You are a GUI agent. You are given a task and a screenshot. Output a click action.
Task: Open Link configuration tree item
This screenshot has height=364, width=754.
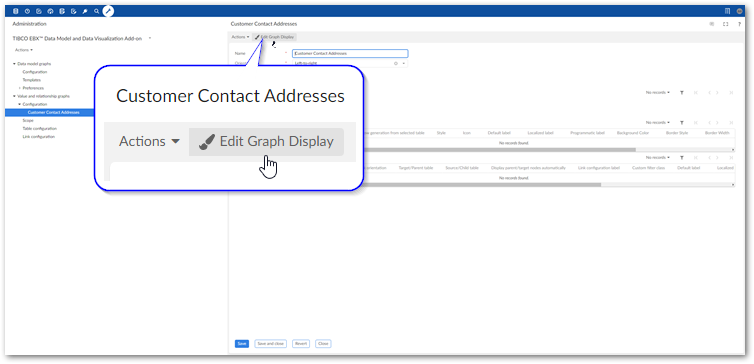[38, 137]
